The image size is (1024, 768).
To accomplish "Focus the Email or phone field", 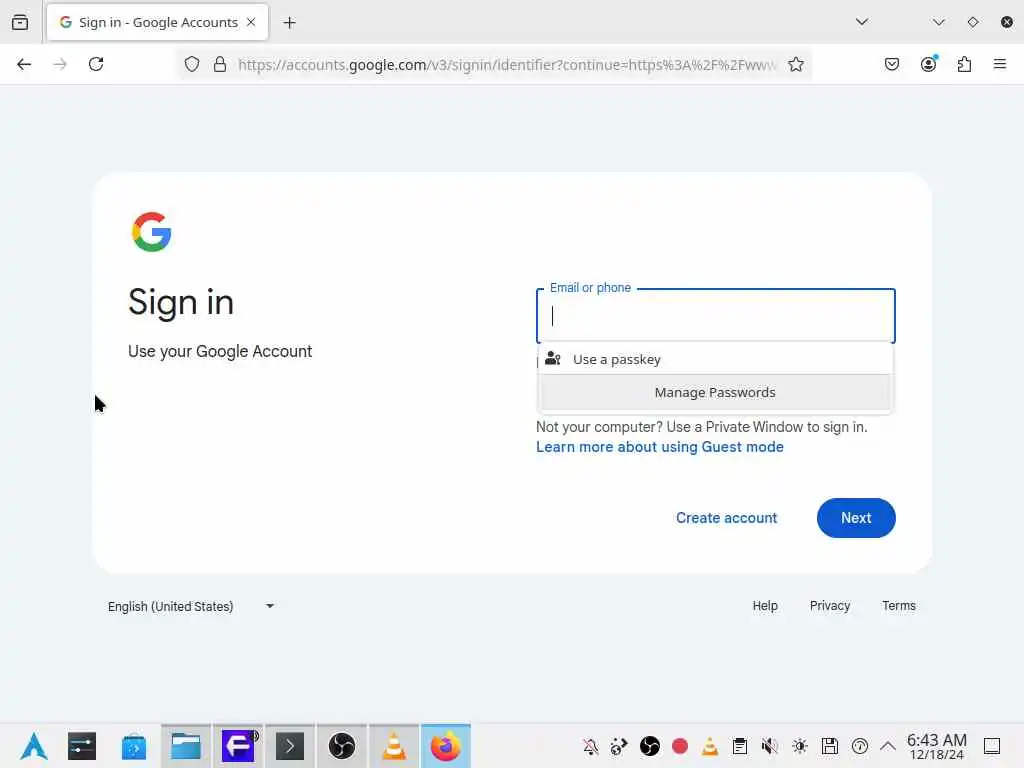I will 716,316.
